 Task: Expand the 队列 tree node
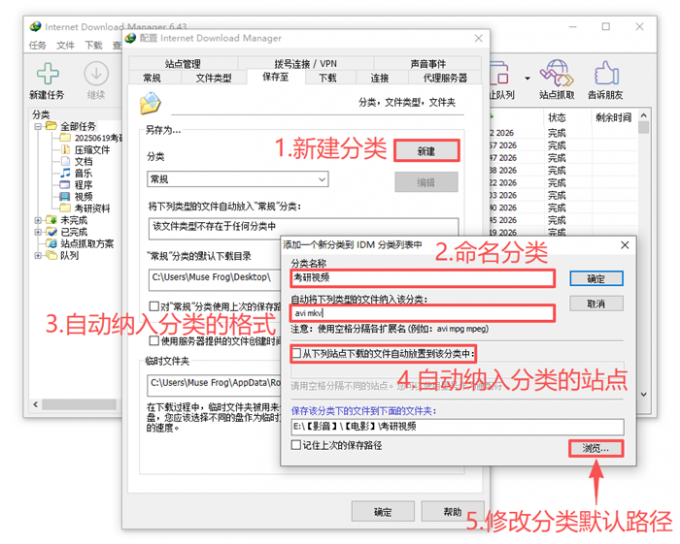(x=38, y=255)
